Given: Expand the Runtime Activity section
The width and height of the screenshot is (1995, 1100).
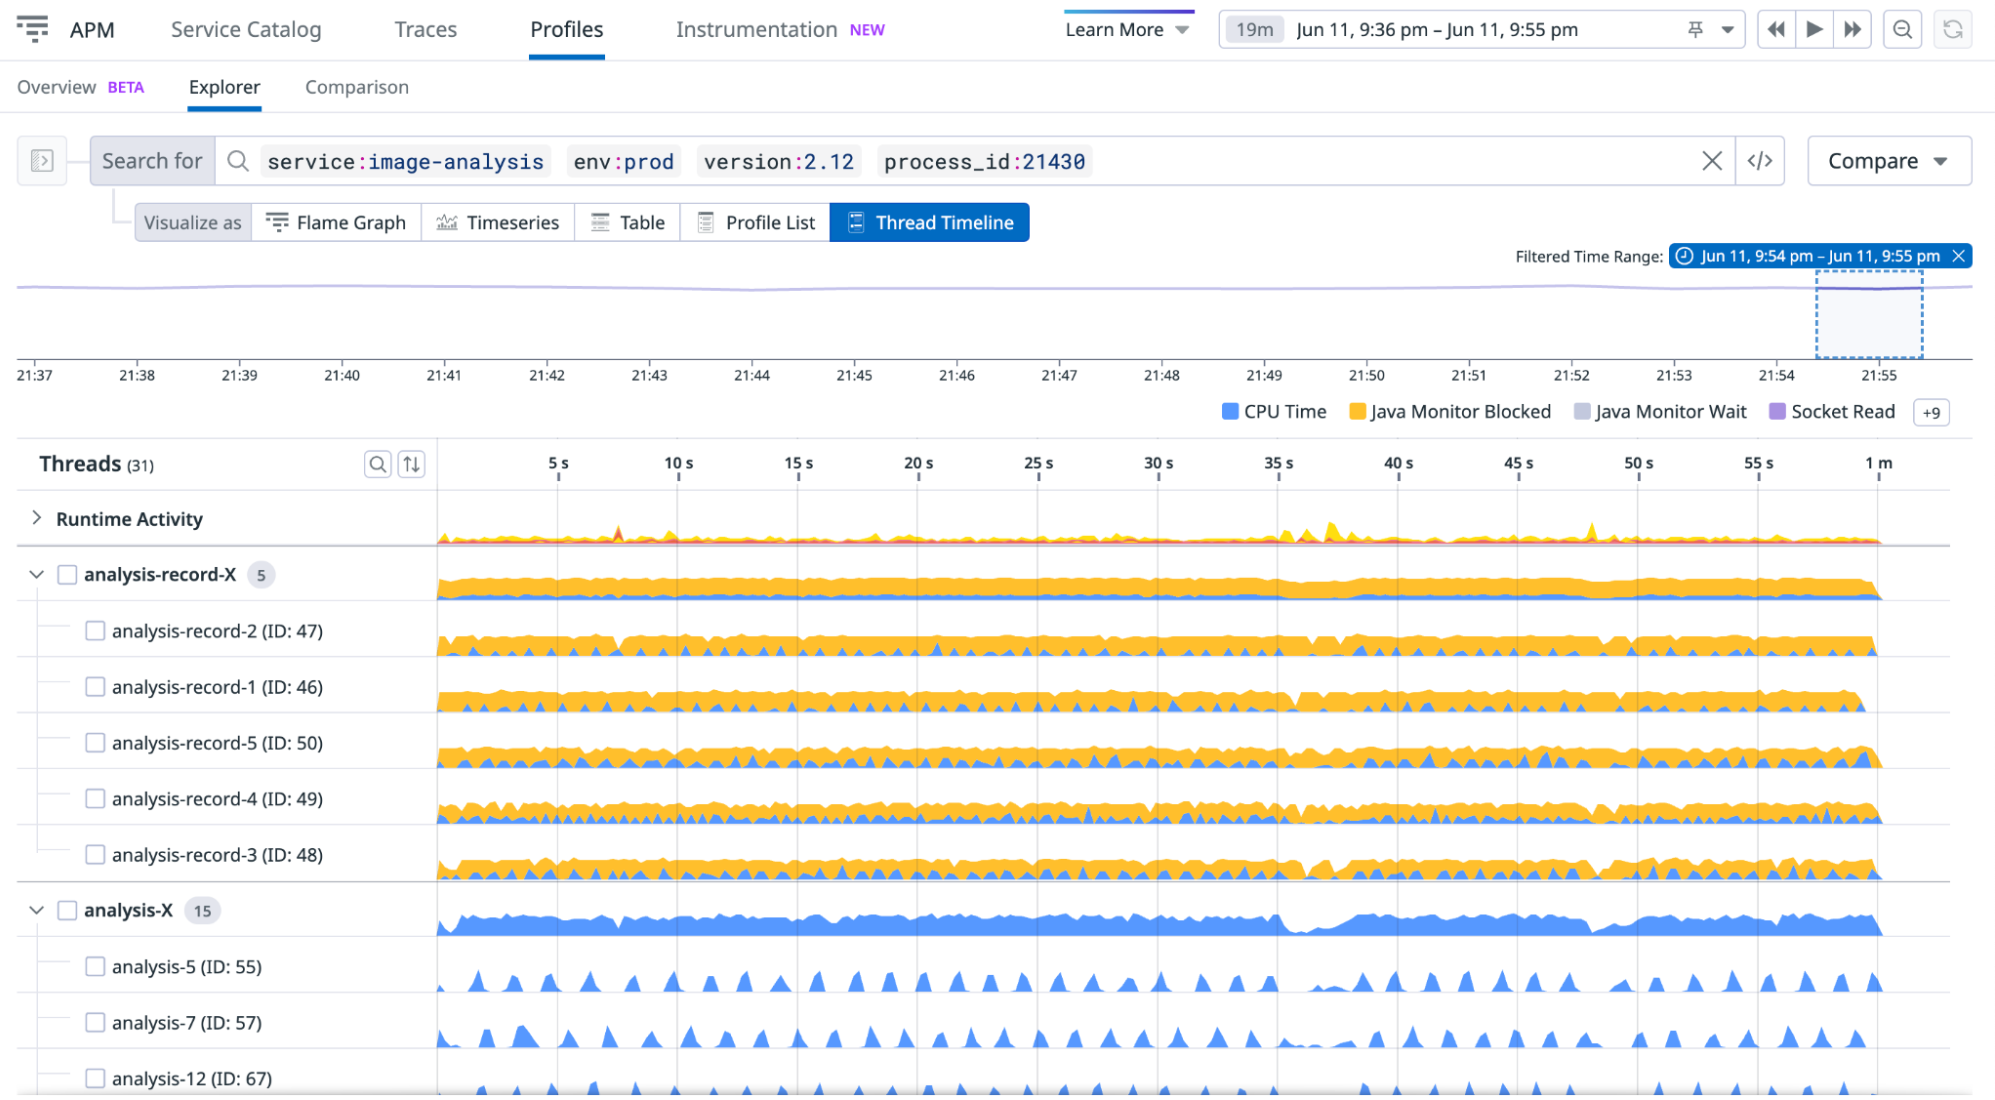Looking at the screenshot, I should pos(37,518).
